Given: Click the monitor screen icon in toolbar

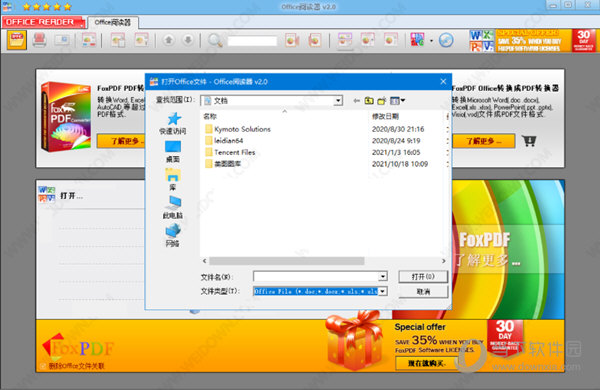Looking at the screenshot, I should [62, 40].
